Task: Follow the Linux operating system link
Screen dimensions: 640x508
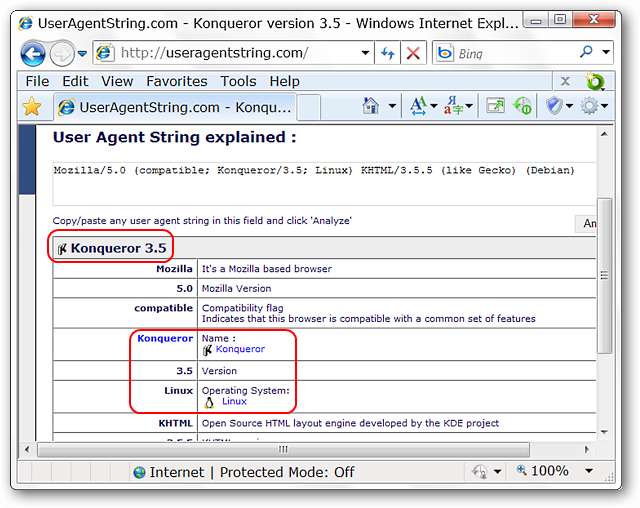Action: (234, 401)
